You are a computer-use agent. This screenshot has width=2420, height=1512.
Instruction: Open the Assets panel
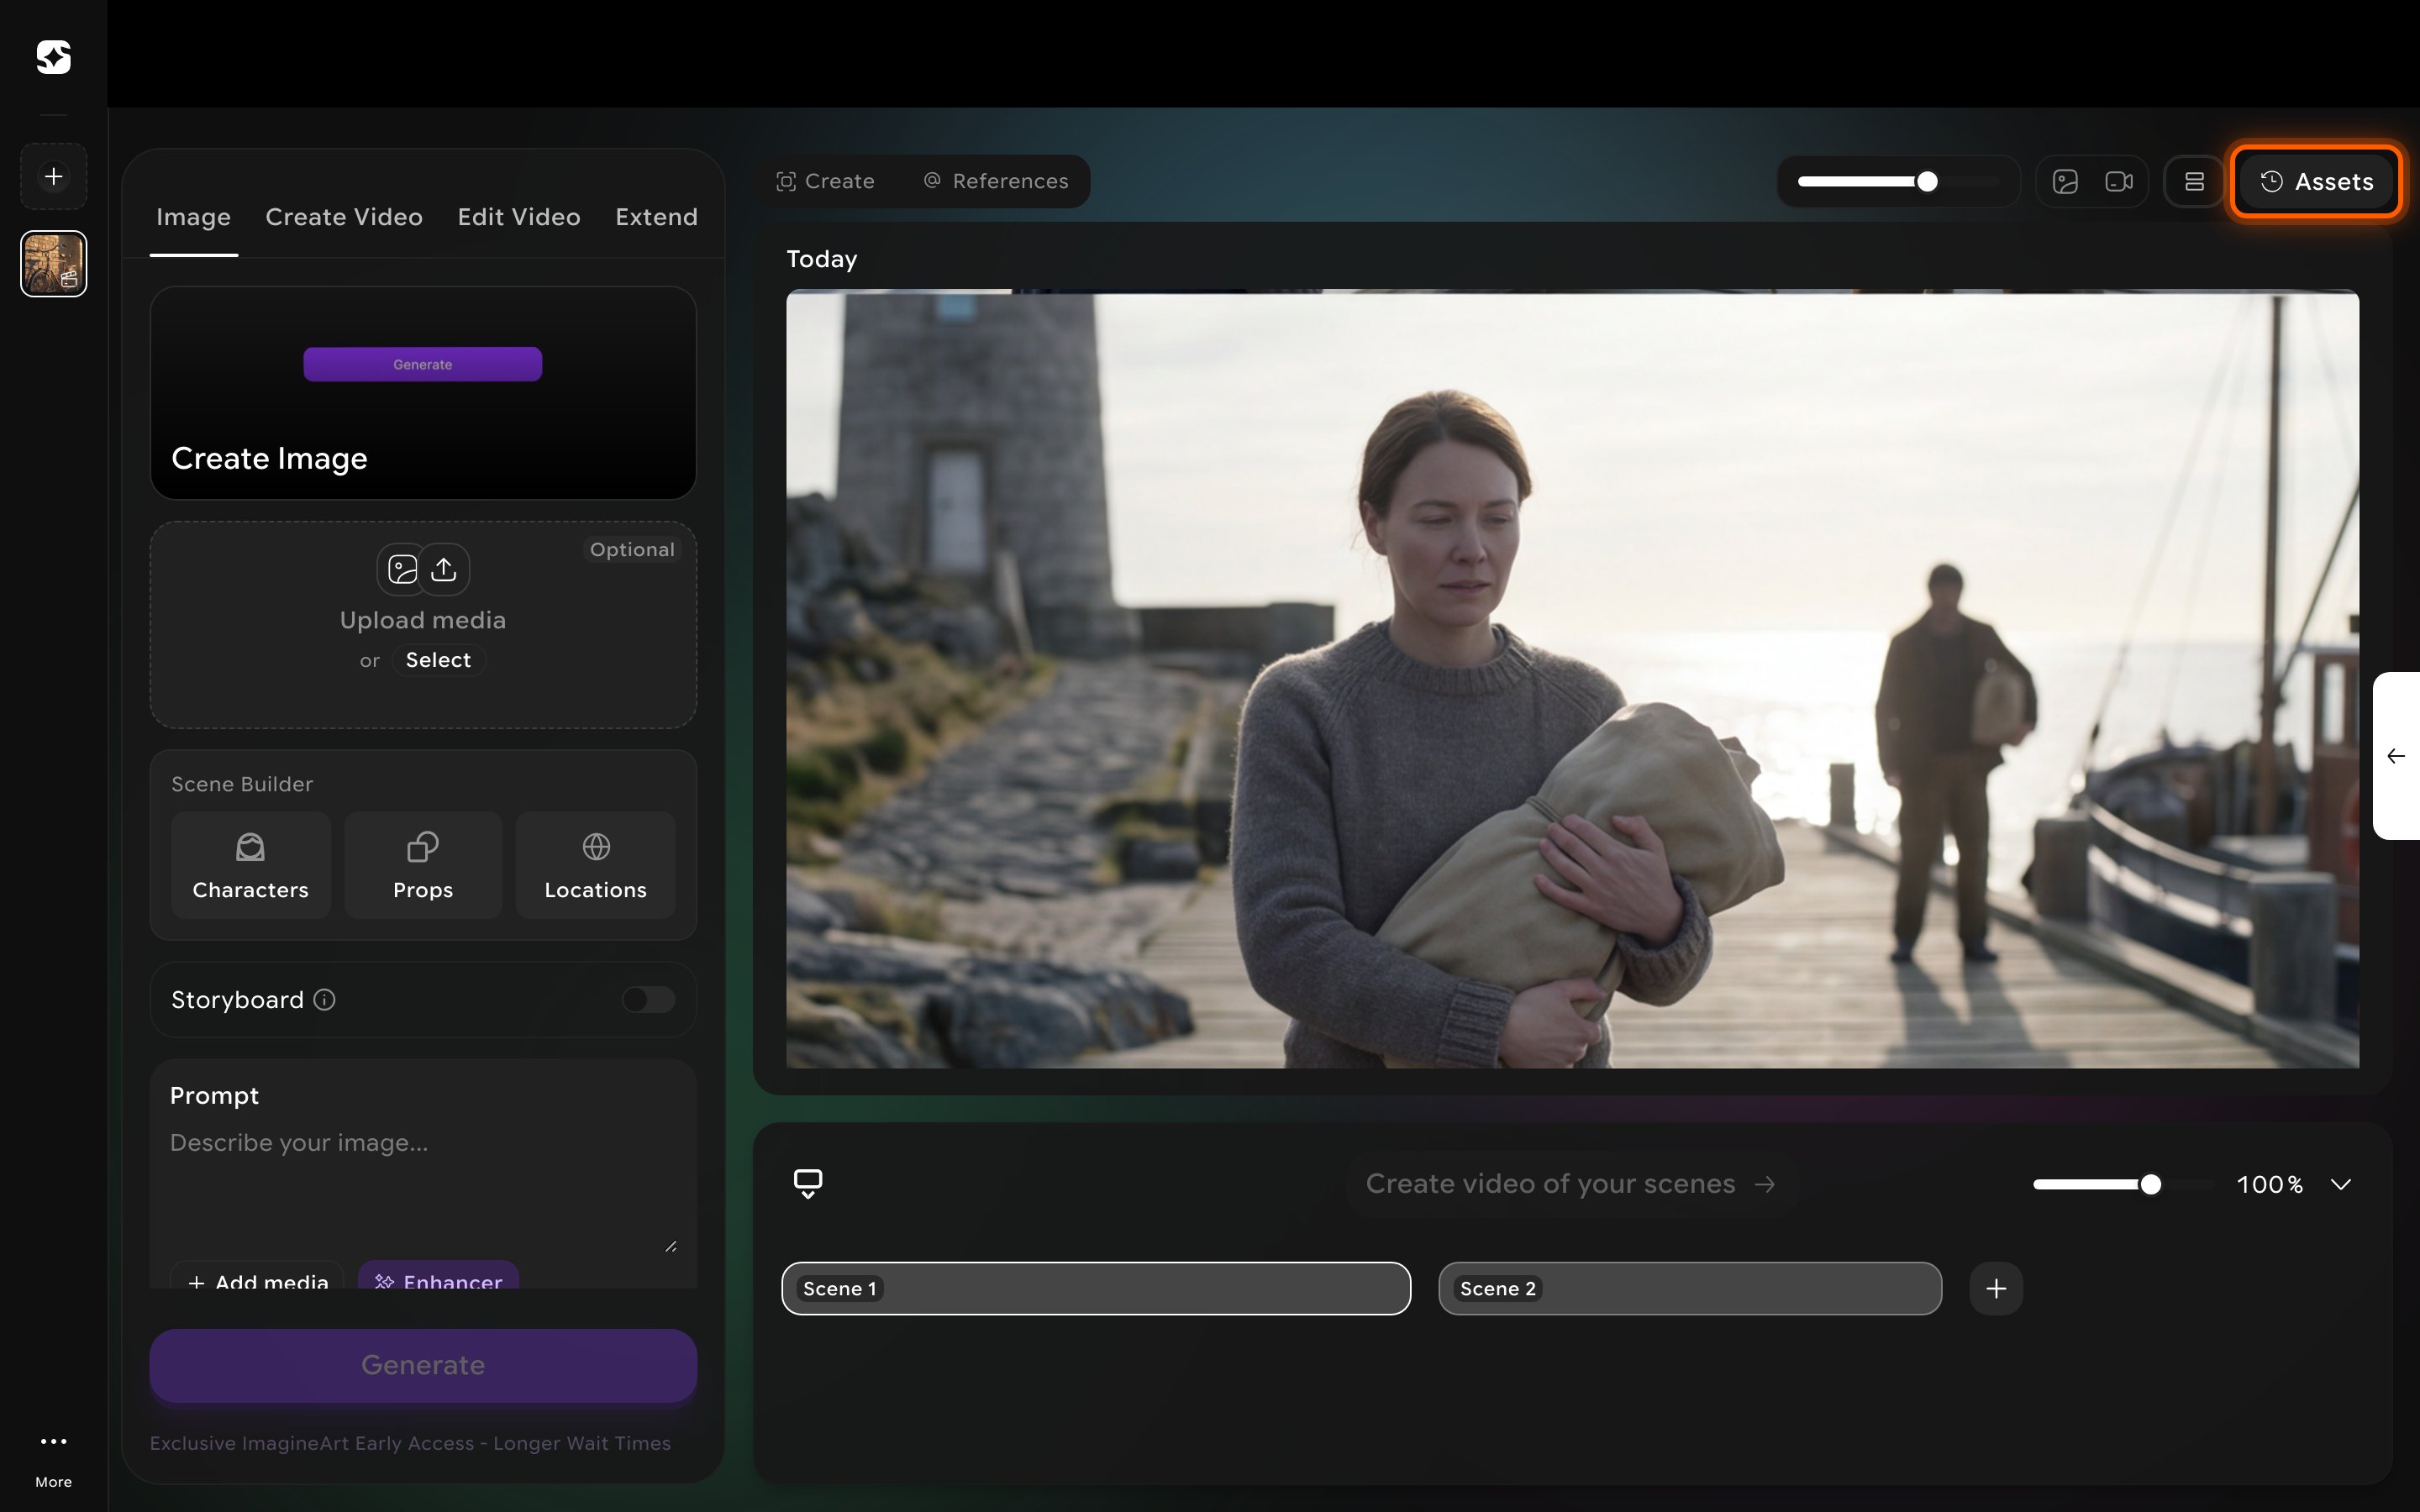[2316, 181]
